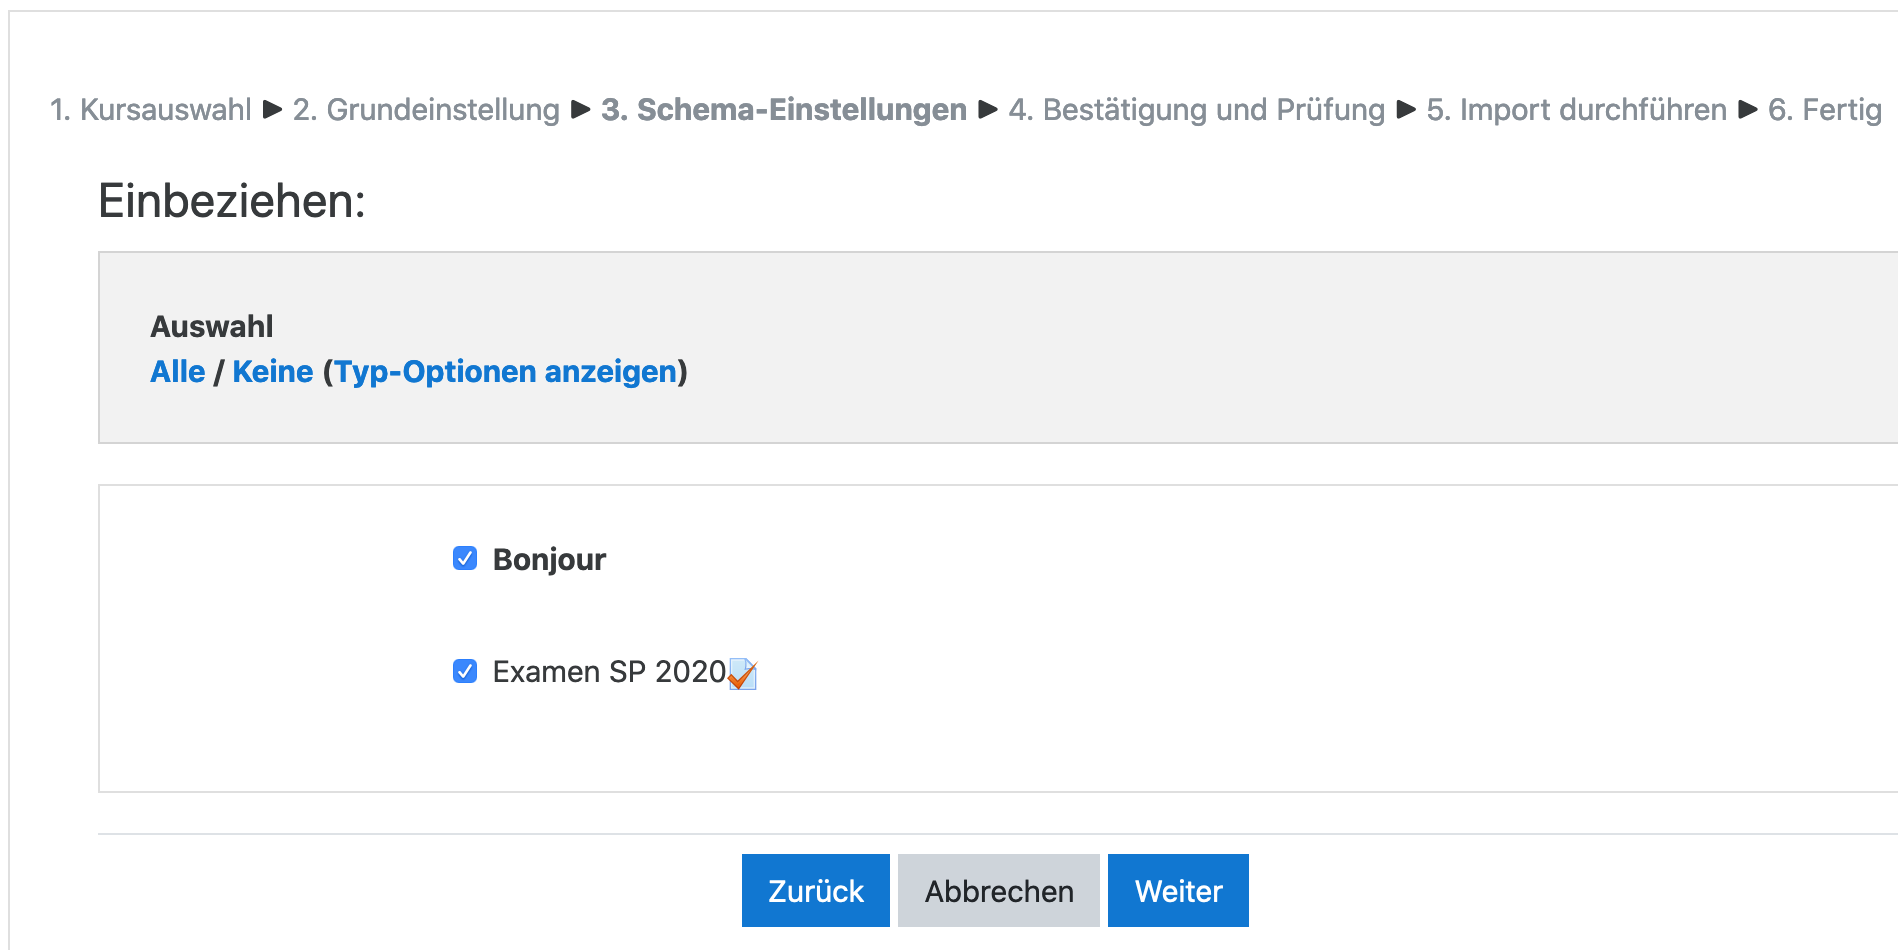Select all items via the Alle link
Viewport: 1898px width, 950px height.
coord(177,371)
